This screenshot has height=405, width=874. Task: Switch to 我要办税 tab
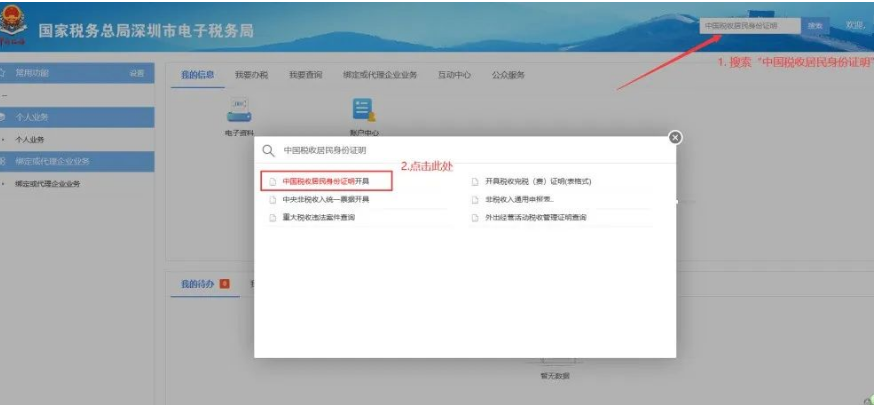251,75
